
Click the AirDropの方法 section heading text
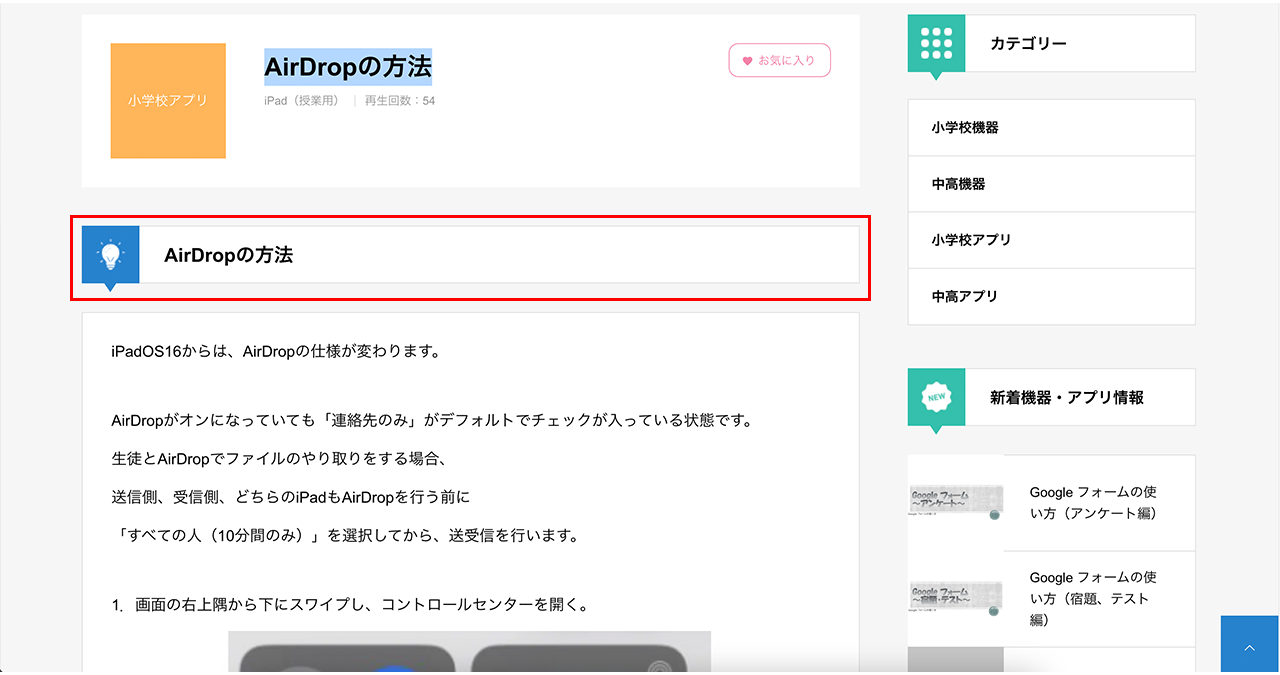tap(229, 255)
